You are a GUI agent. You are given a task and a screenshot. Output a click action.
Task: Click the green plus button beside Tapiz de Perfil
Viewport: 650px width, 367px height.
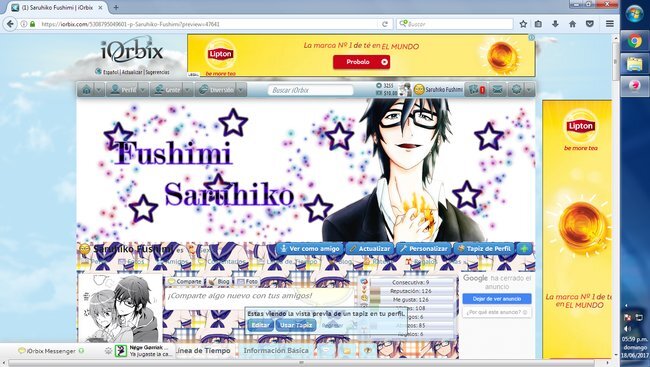[524, 249]
